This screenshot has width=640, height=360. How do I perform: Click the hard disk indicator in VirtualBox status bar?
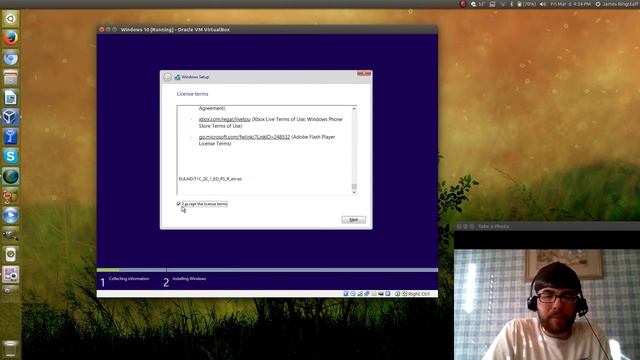[x=346, y=294]
